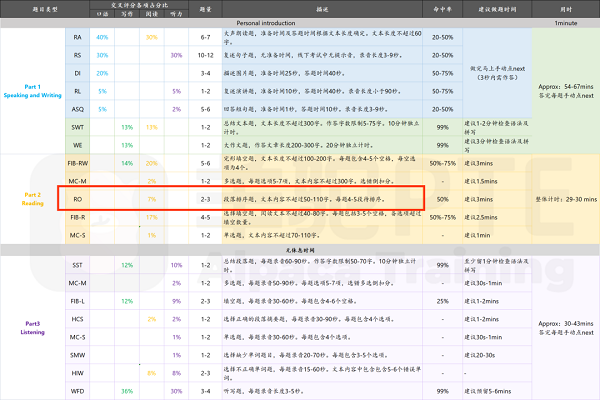Click the '1minute' duration cell

click(566, 23)
